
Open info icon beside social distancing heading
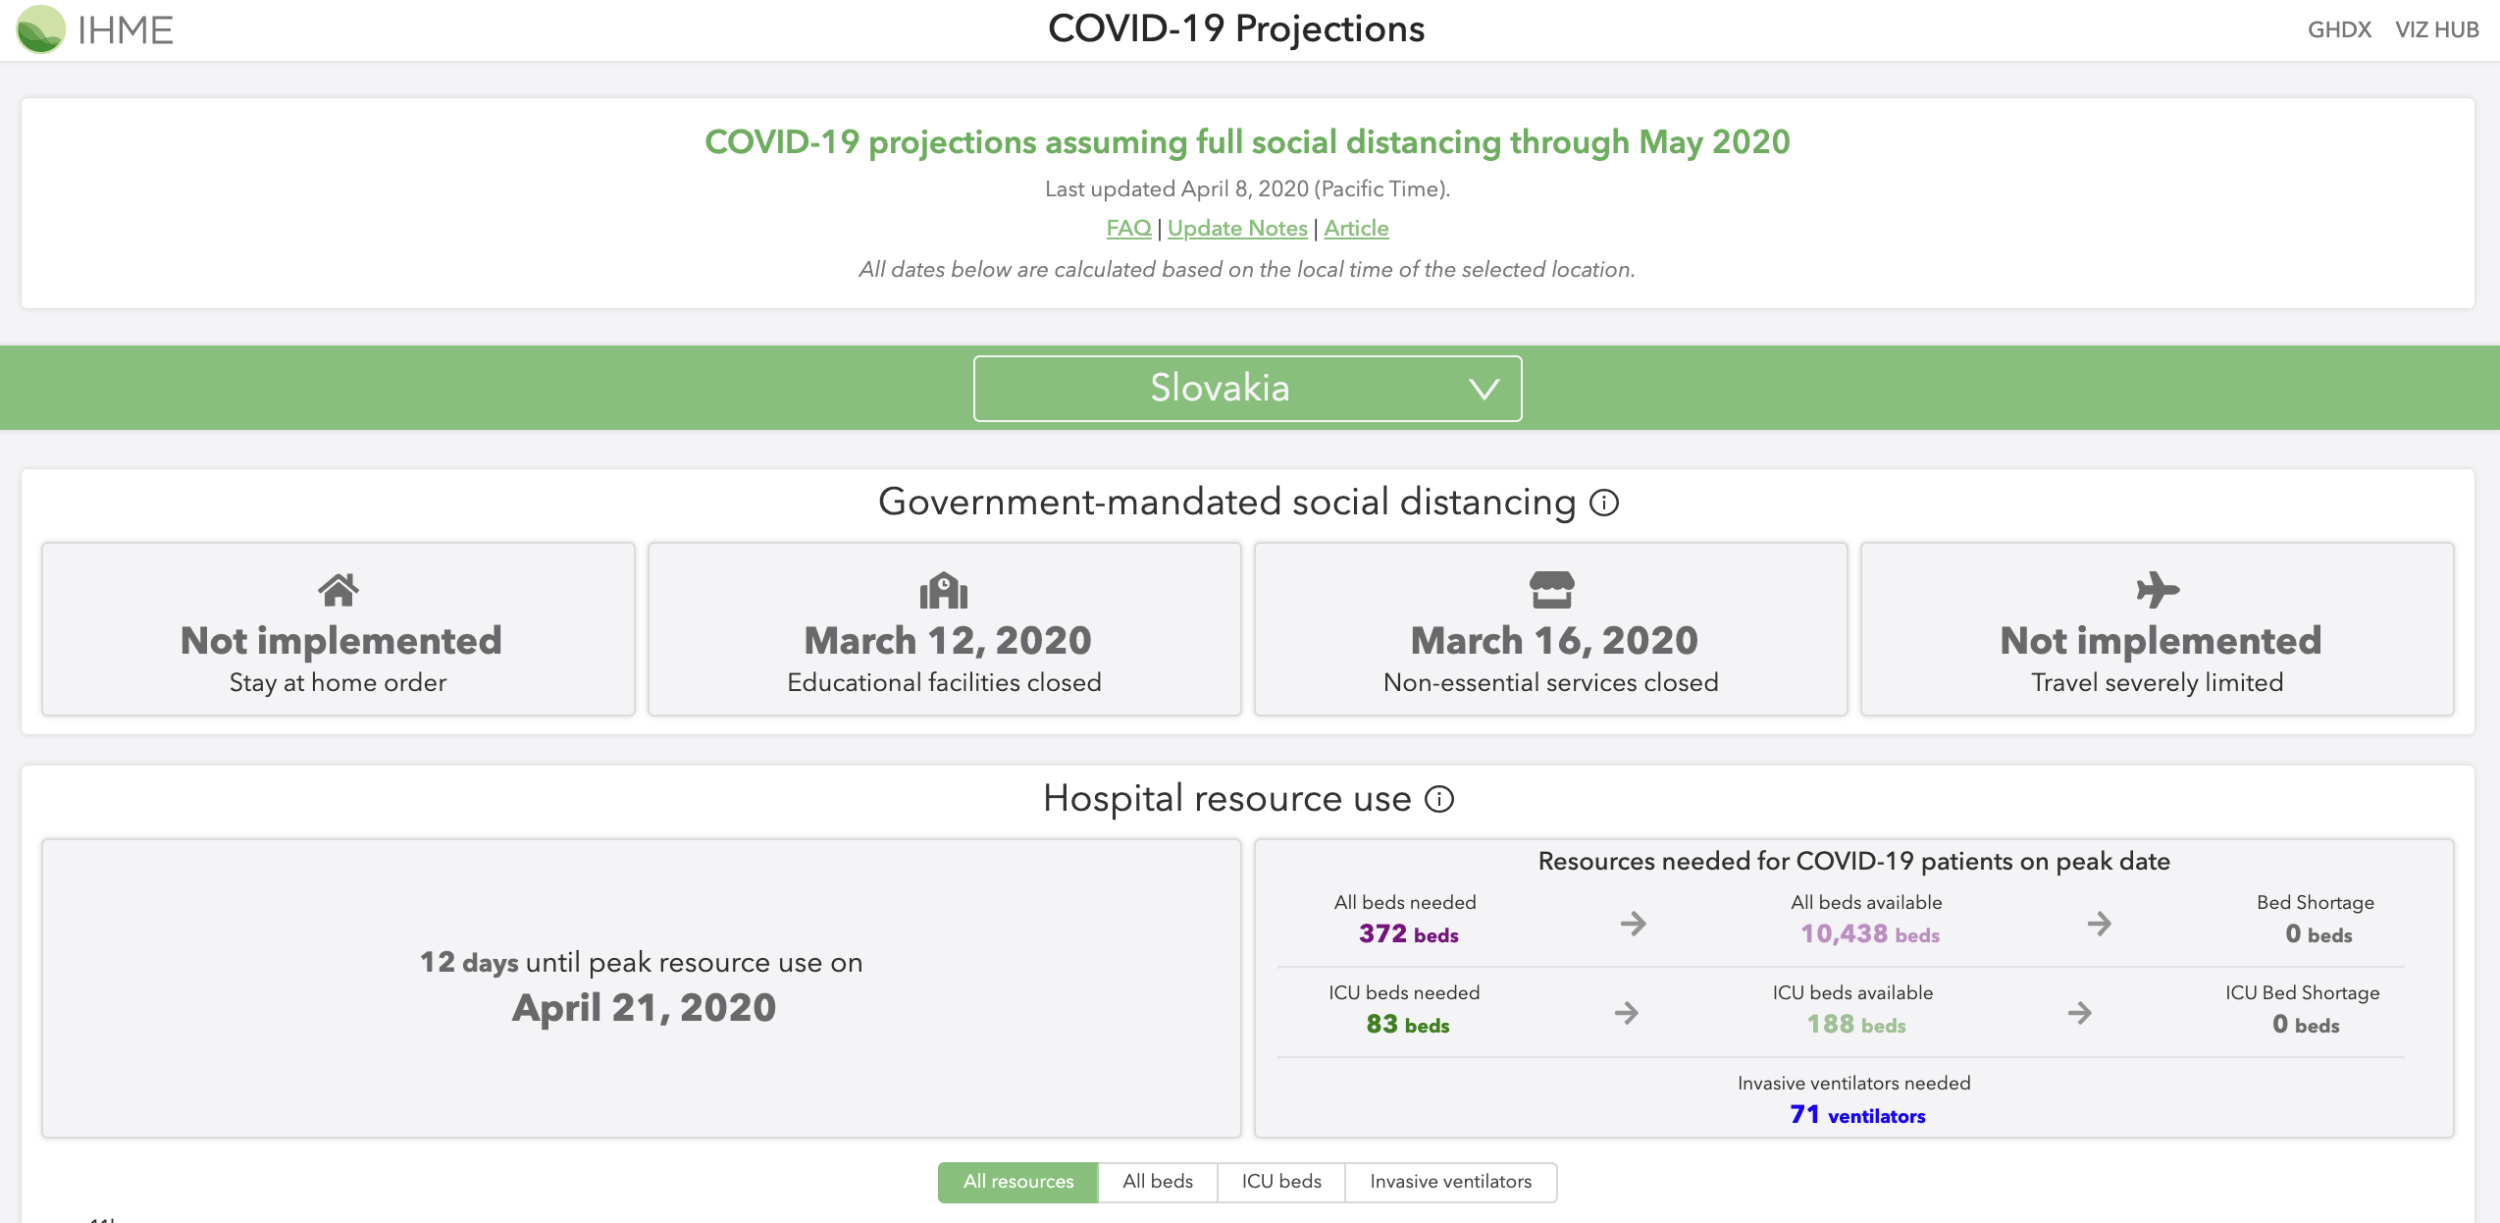1604,503
